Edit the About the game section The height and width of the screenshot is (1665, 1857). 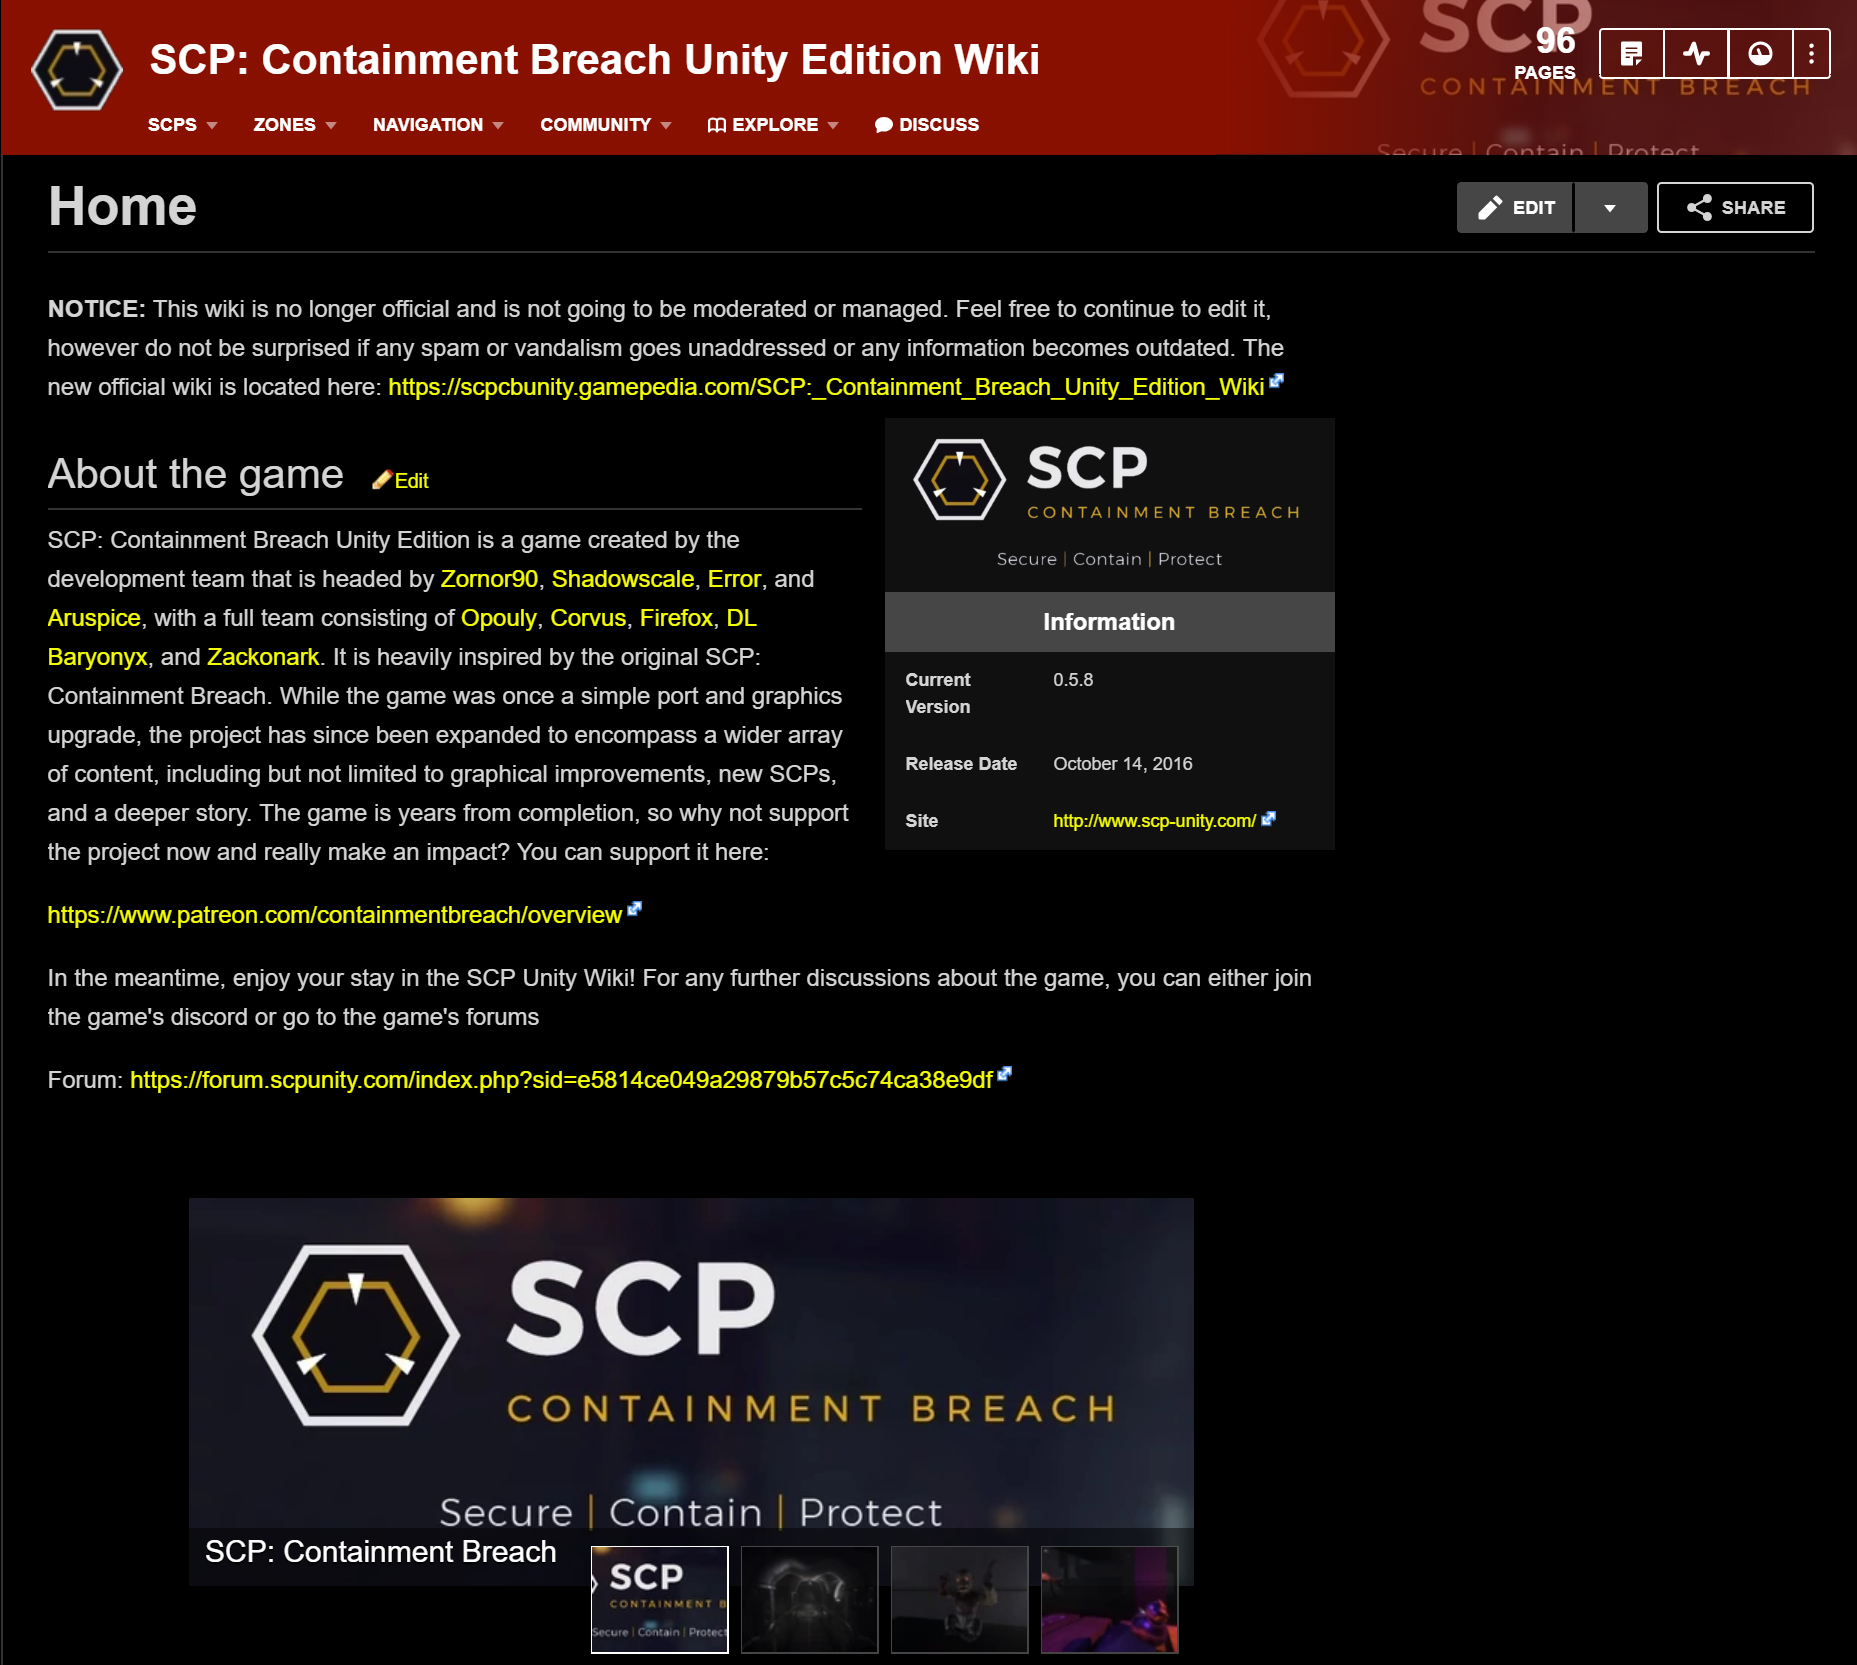(411, 481)
